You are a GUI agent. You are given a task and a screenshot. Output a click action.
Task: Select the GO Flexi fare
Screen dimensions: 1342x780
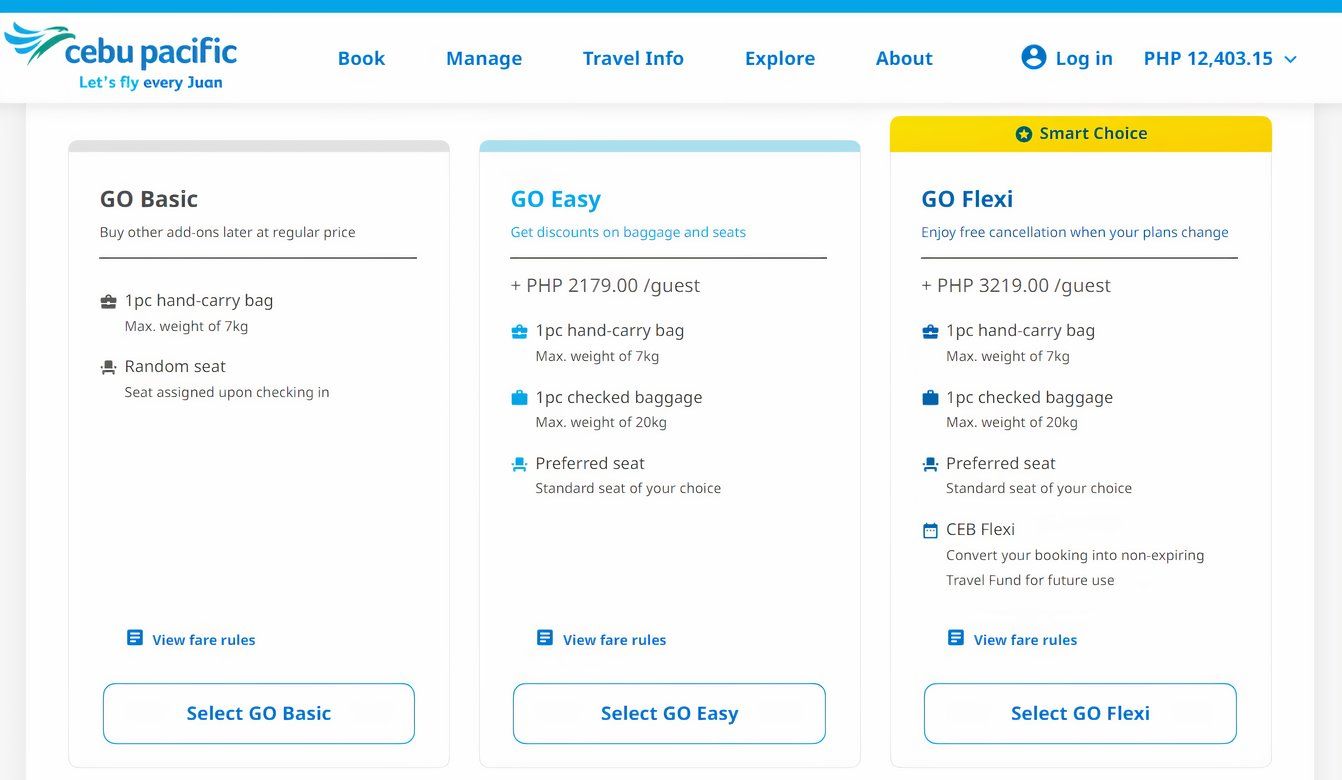pos(1079,713)
